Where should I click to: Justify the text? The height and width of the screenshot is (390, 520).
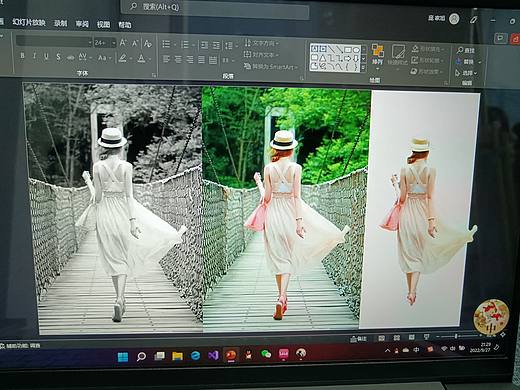coord(201,60)
